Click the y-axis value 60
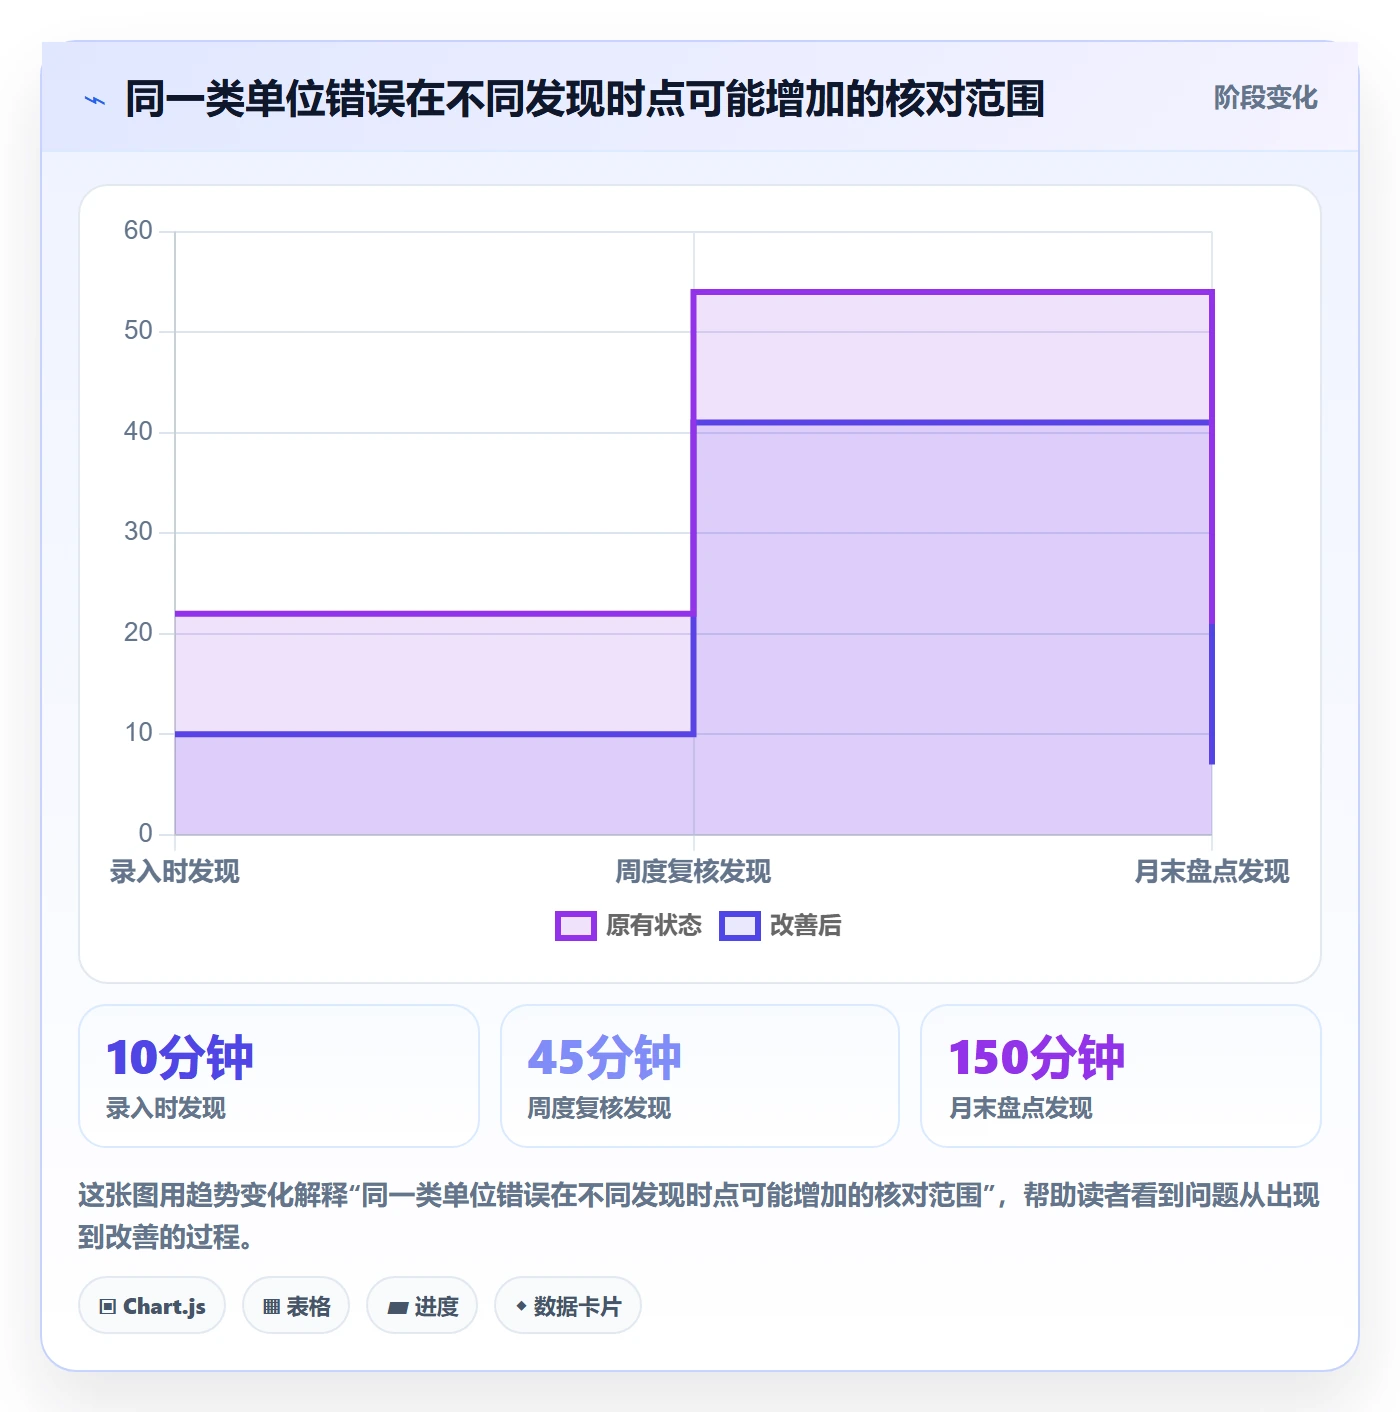This screenshot has width=1400, height=1412. (x=138, y=231)
